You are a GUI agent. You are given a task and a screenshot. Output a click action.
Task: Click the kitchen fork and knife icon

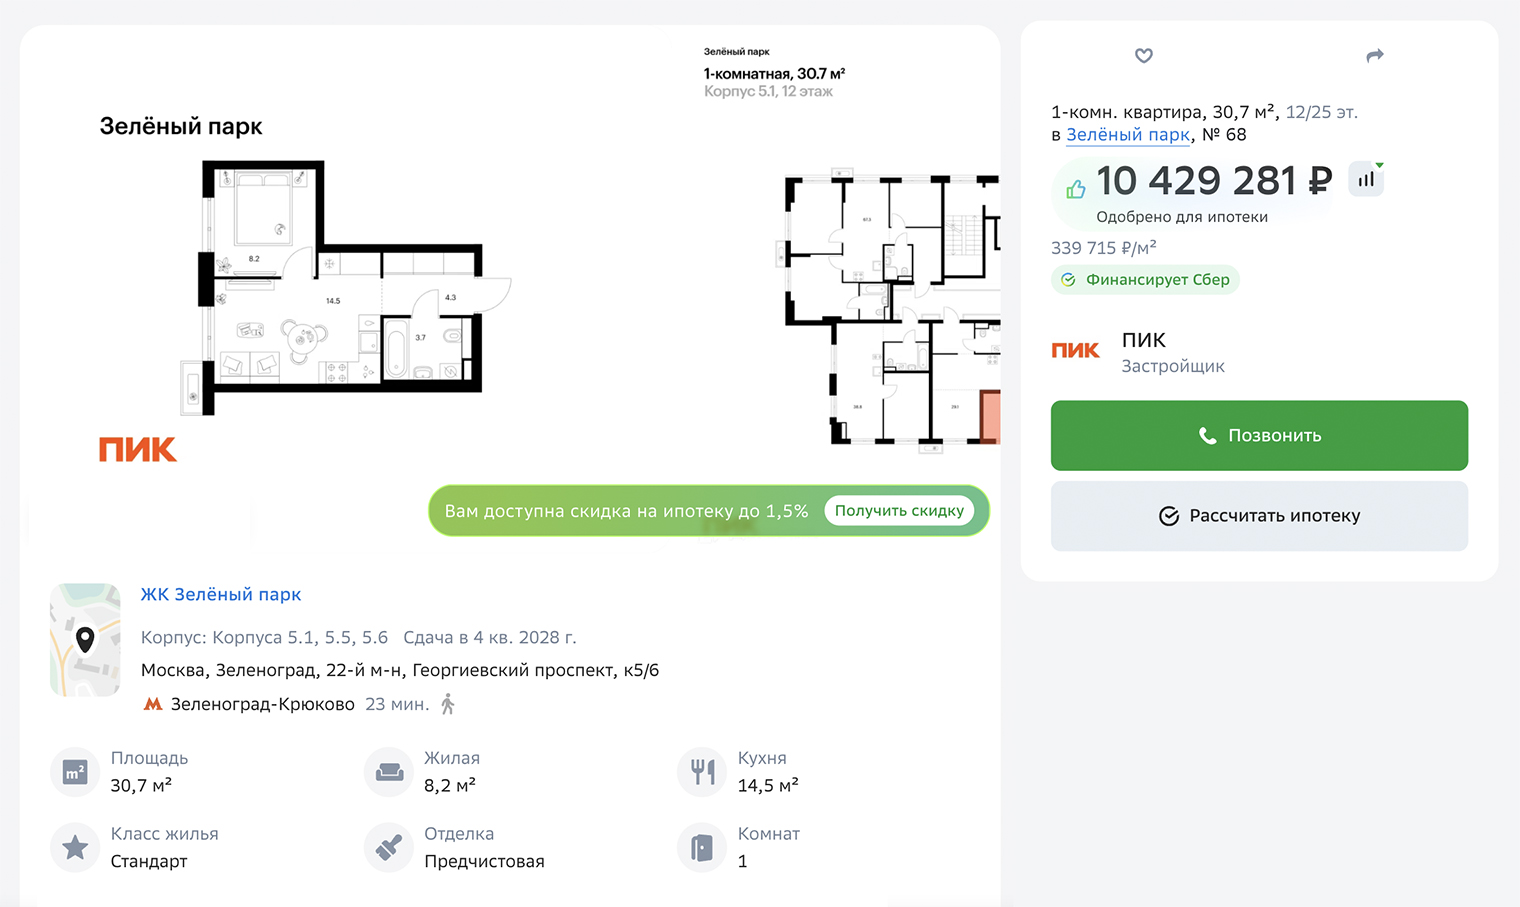[x=702, y=772]
